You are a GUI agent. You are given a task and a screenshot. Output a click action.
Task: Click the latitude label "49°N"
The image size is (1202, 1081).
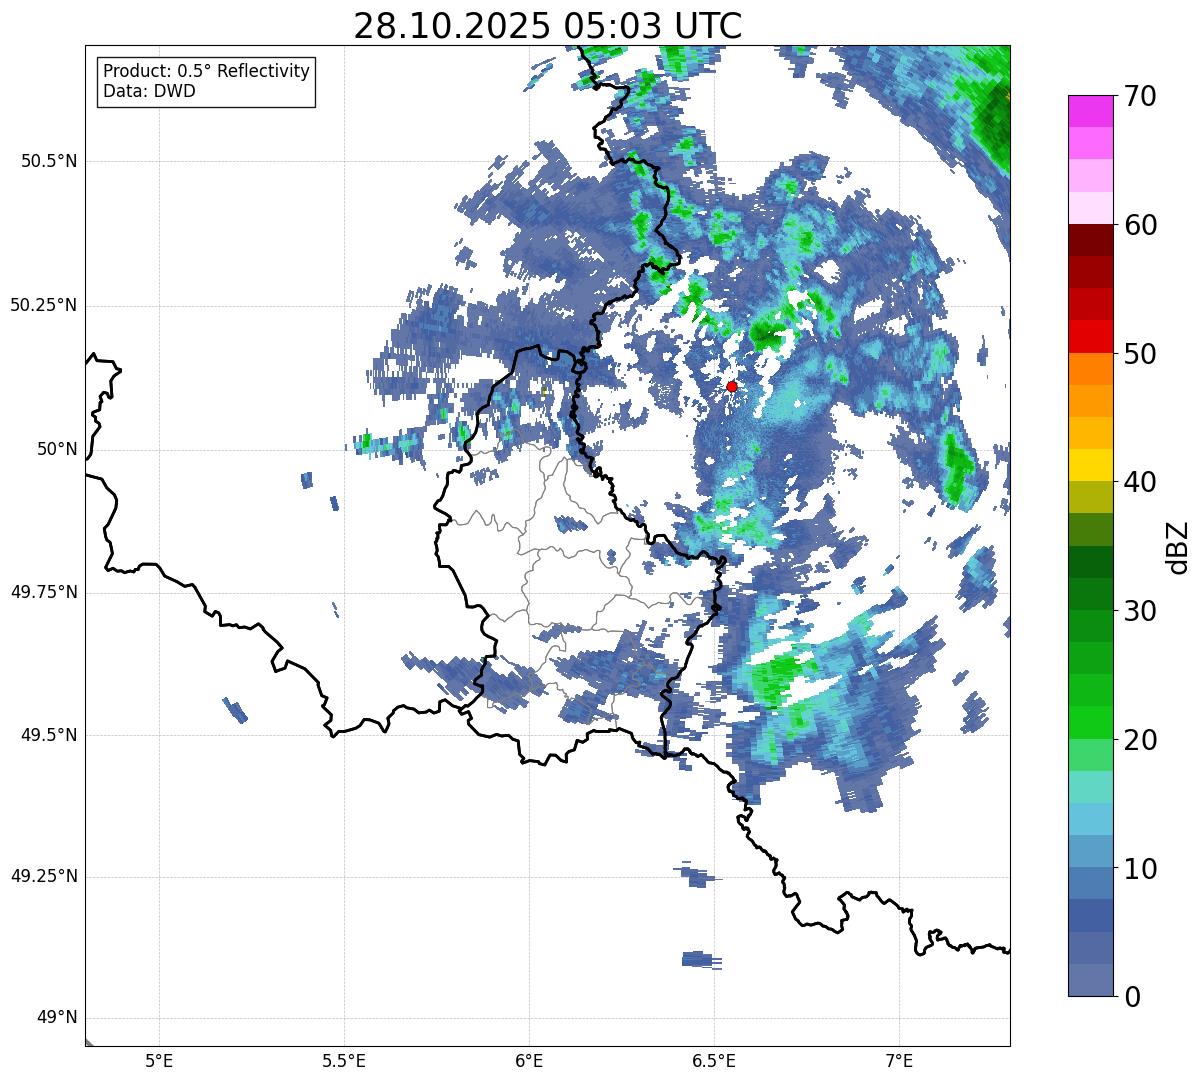[x=57, y=1018]
